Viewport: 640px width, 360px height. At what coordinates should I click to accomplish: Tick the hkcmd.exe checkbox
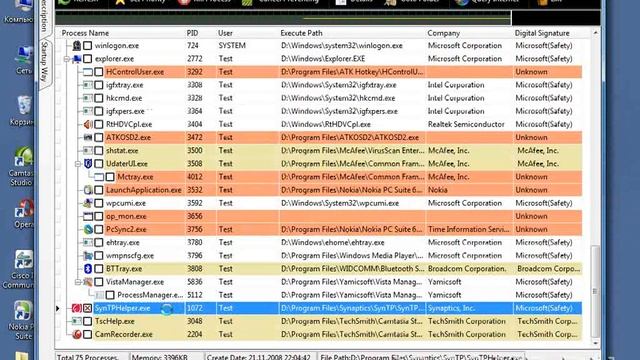pos(99,98)
